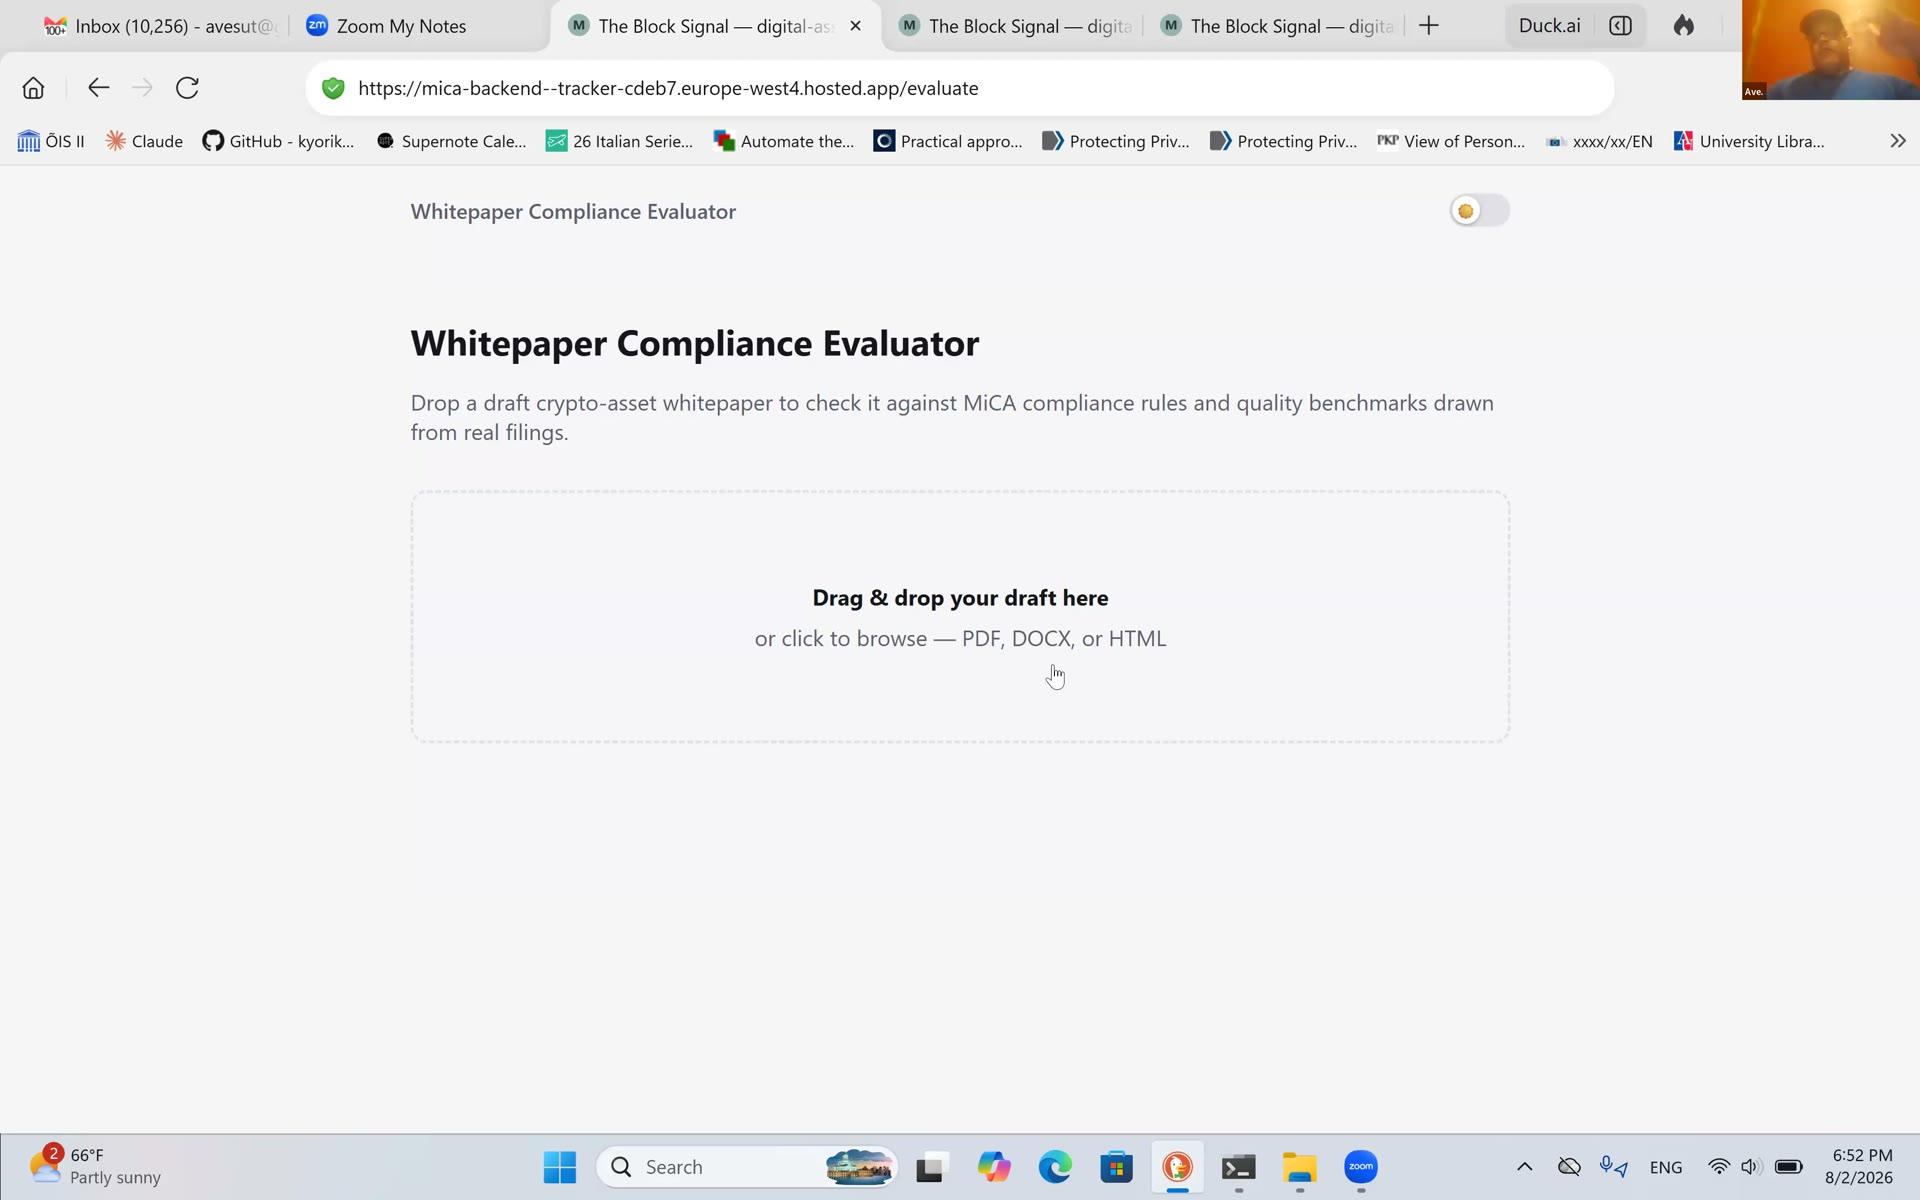Navigate back in browser history
The width and height of the screenshot is (1920, 1200).
coord(98,88)
